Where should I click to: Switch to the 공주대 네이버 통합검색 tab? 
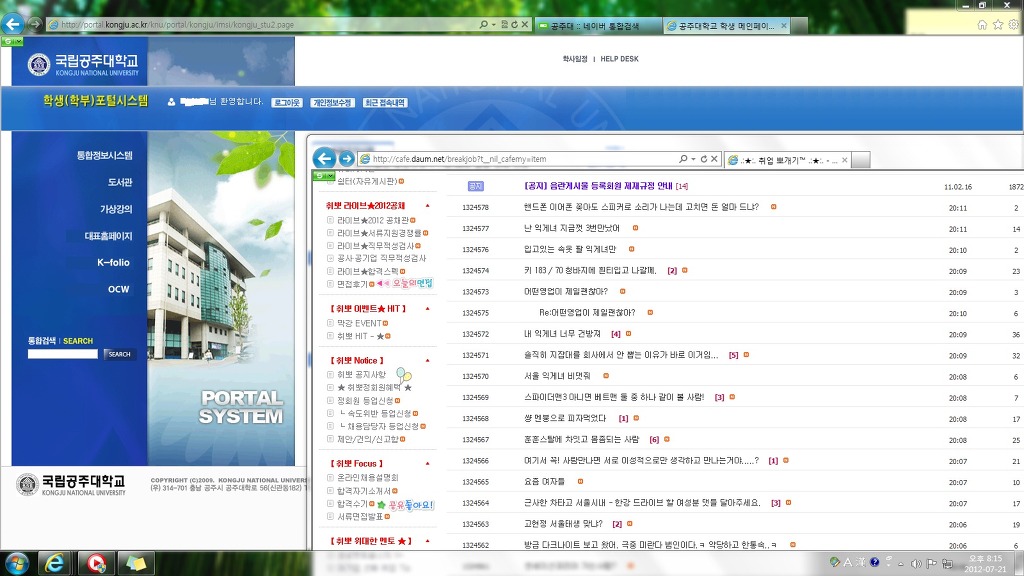click(x=597, y=26)
